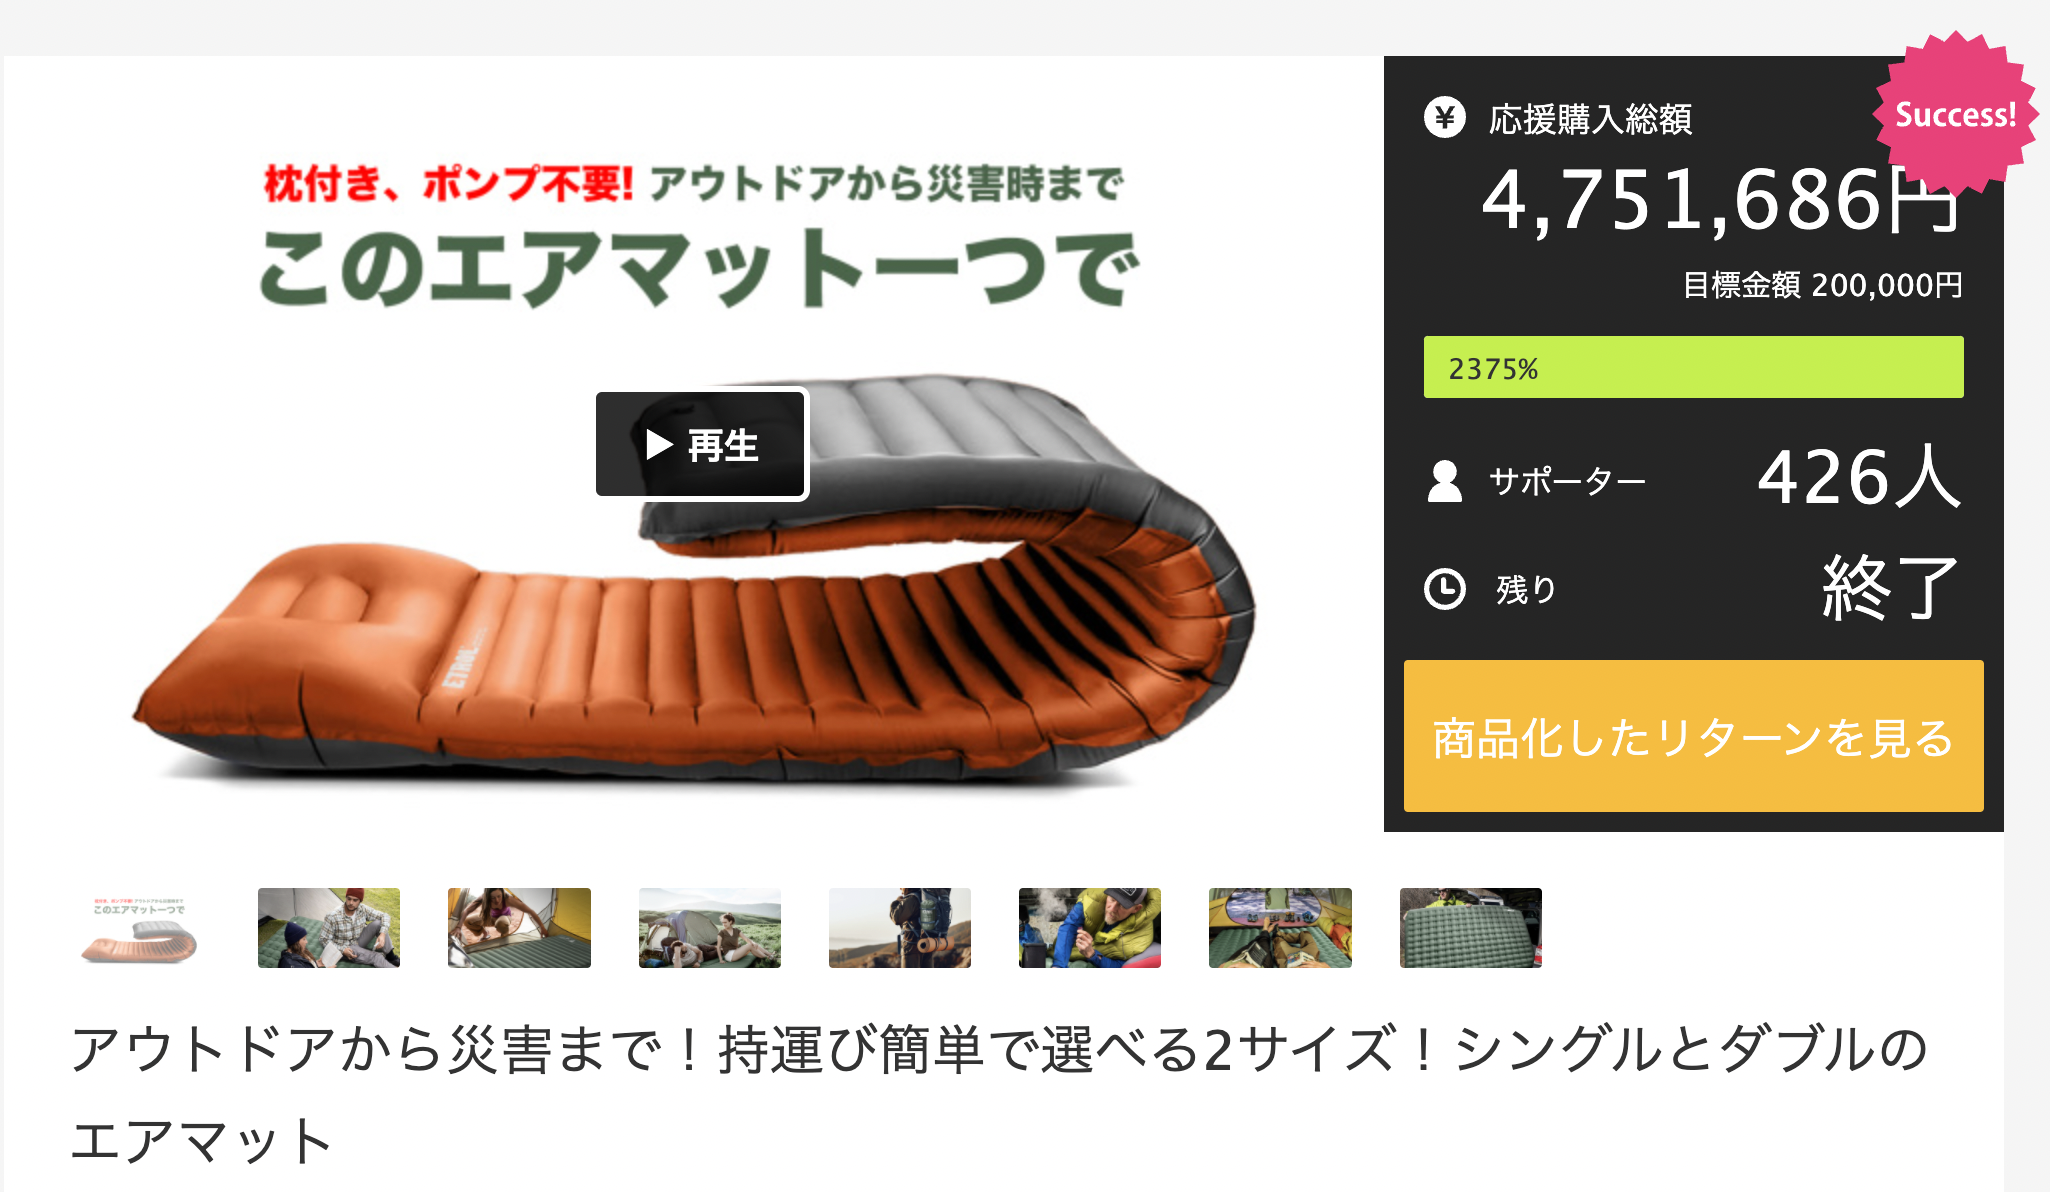This screenshot has width=2050, height=1192.
Task: Select thumbnail of couple sitting in tent
Action: [x=329, y=928]
